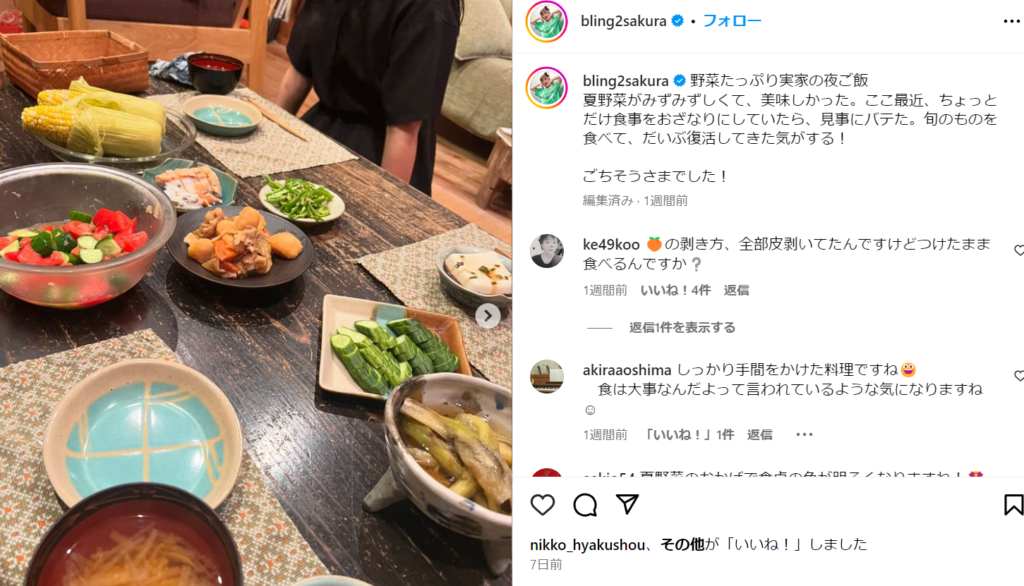Open ke49koo's avatar
The image size is (1024, 586).
pos(547,251)
